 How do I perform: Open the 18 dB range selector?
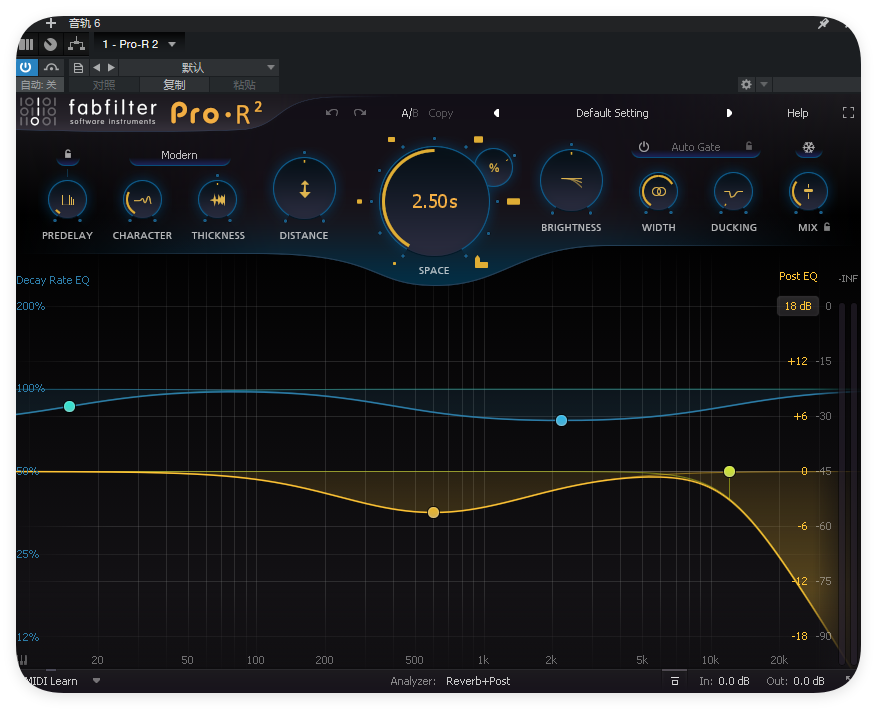point(798,306)
